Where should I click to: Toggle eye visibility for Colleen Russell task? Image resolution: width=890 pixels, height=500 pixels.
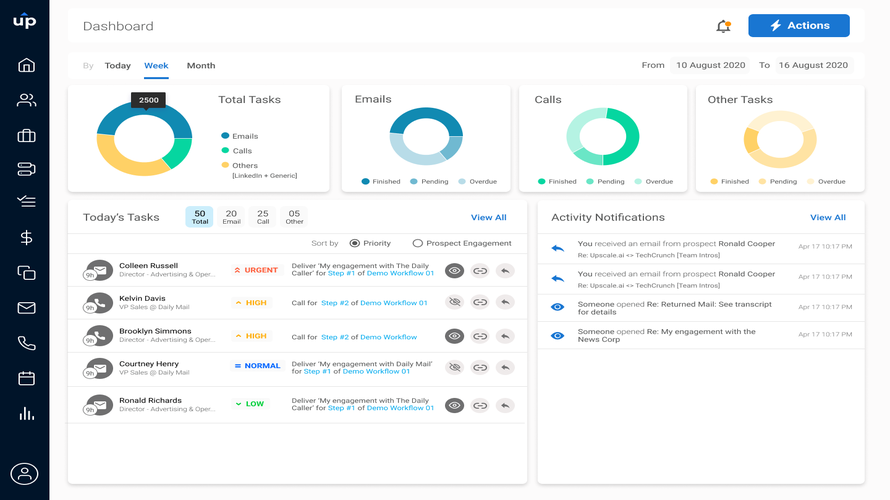point(454,271)
